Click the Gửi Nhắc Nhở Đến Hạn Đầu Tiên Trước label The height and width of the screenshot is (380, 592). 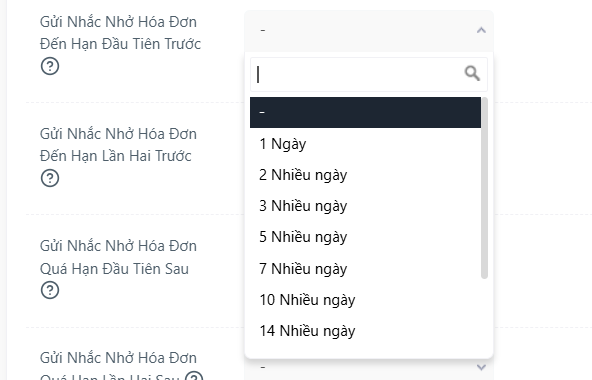(x=120, y=33)
